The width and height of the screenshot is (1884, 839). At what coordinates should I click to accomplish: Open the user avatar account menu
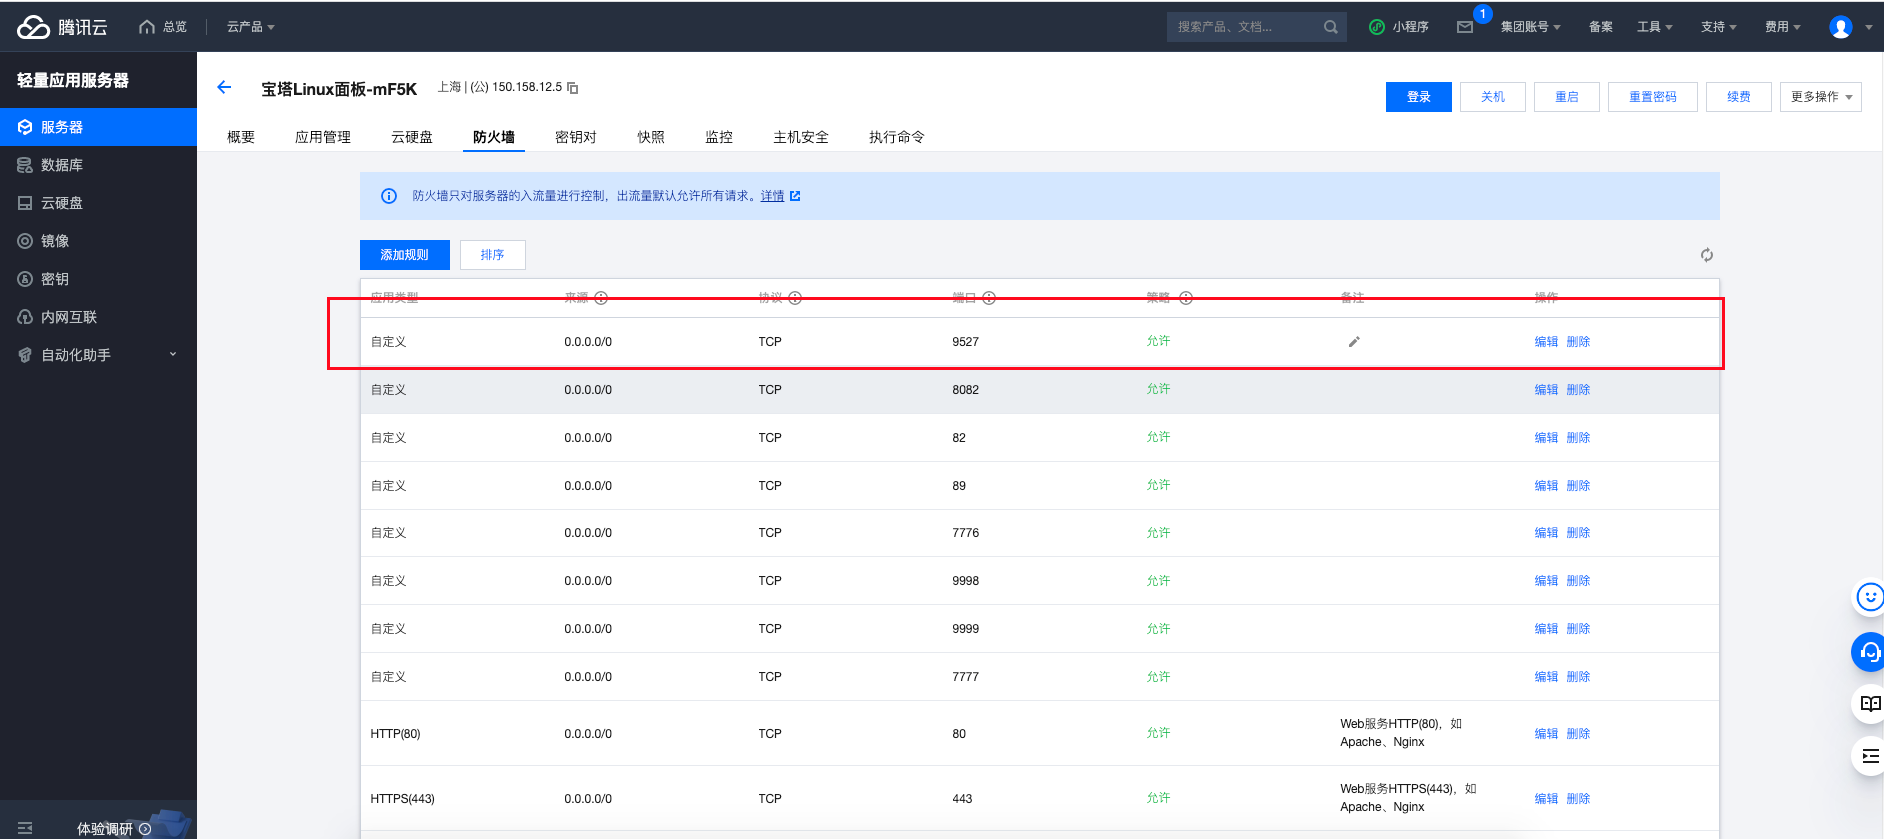tap(1841, 27)
